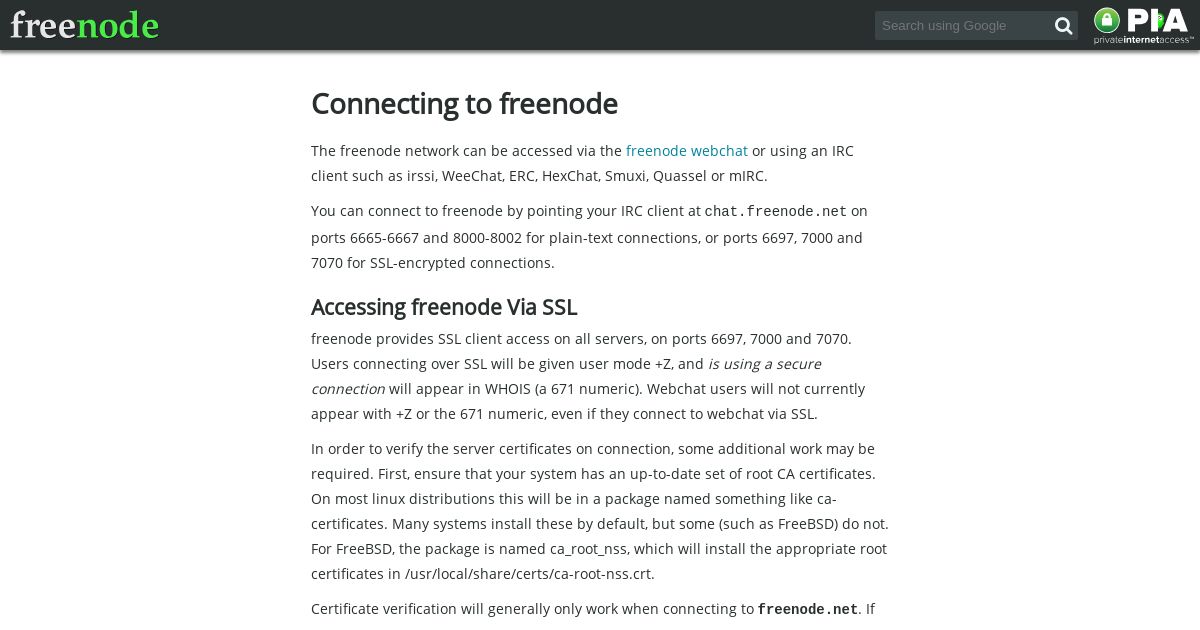Click the Accessing freenode Via SSL heading
This screenshot has width=1200, height=630.
coord(444,307)
